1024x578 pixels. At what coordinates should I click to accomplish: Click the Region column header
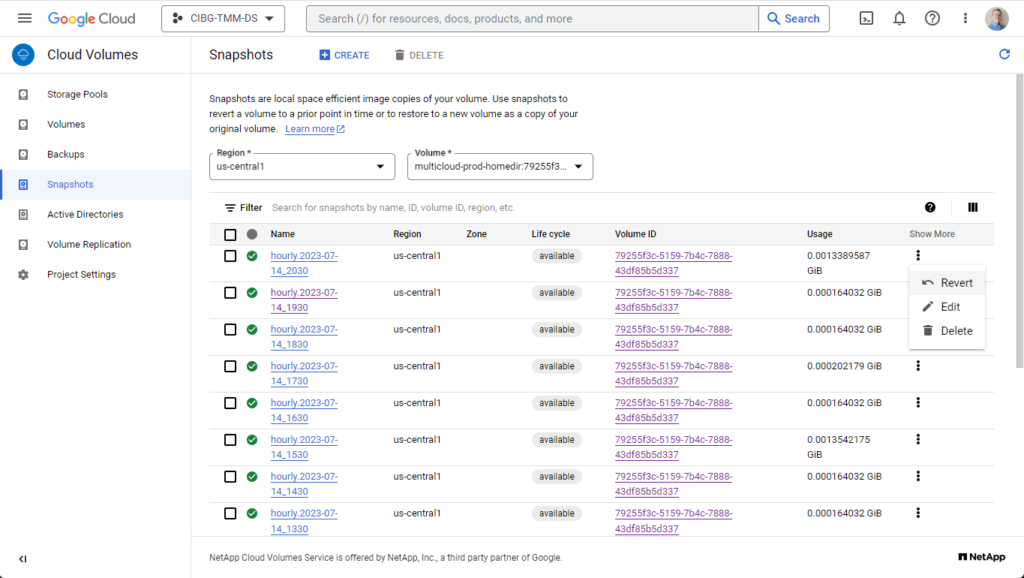pyautogui.click(x=407, y=234)
